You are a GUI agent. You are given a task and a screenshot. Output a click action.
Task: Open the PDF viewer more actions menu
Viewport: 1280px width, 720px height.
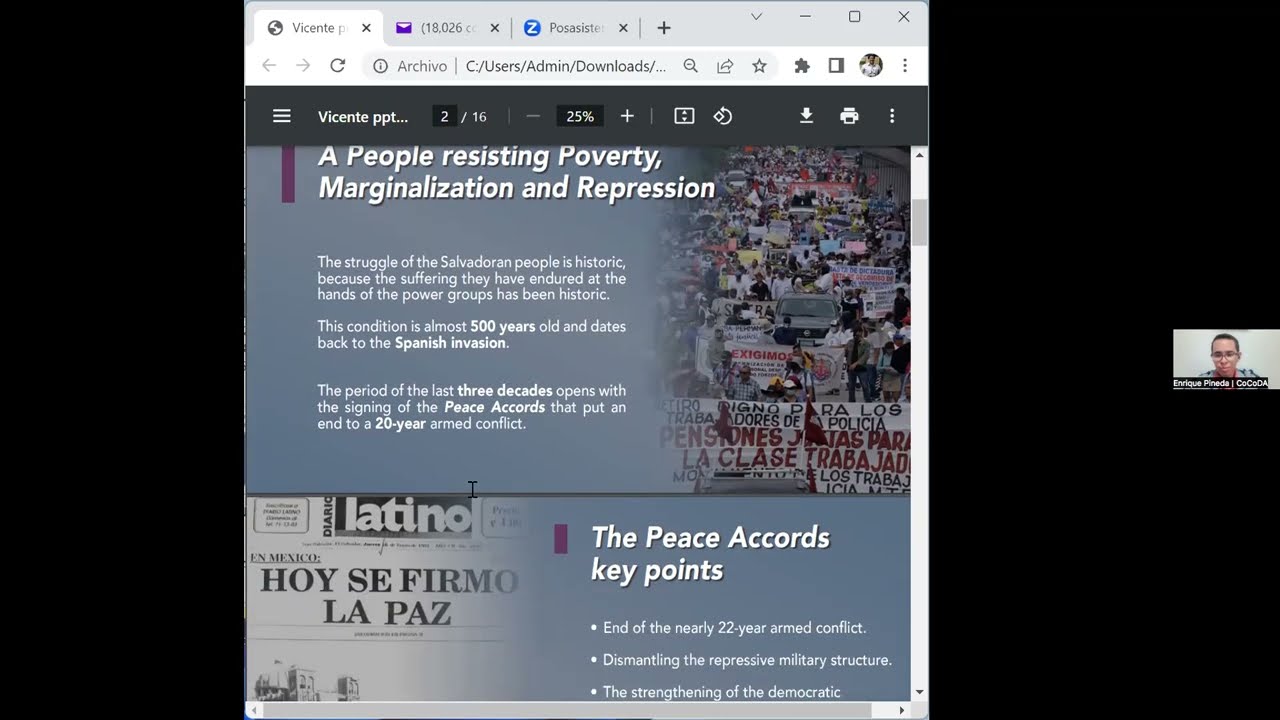coord(892,116)
